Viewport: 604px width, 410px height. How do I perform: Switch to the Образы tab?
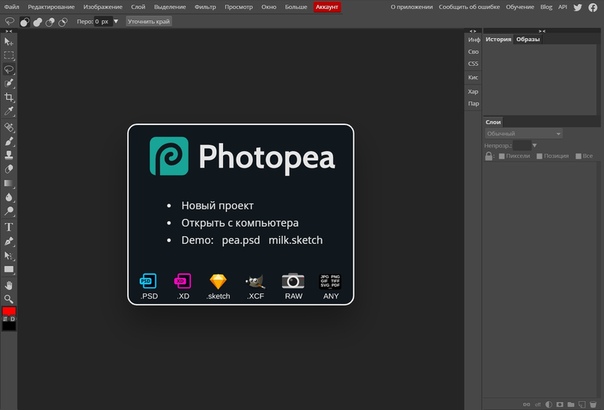[x=528, y=39]
